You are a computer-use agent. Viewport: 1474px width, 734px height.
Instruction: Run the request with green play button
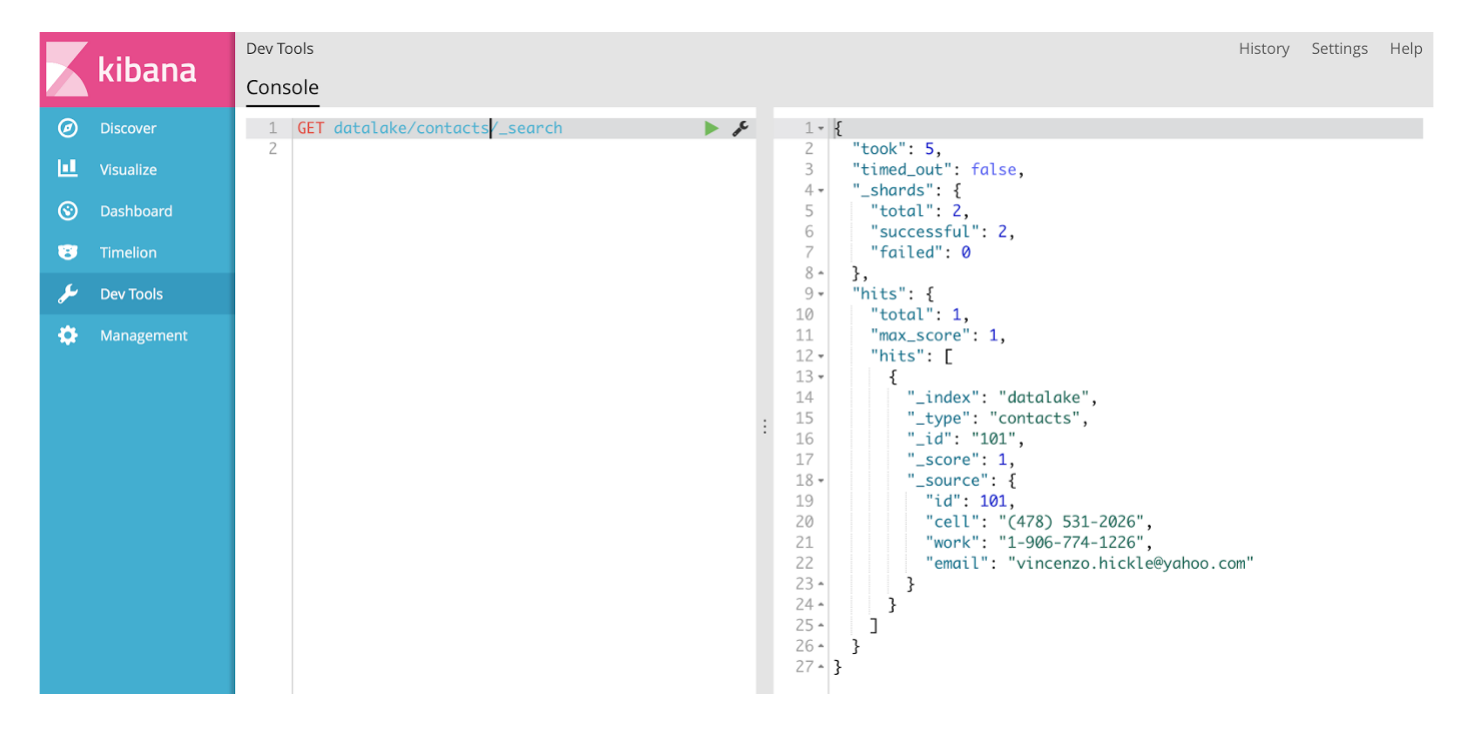tap(711, 128)
